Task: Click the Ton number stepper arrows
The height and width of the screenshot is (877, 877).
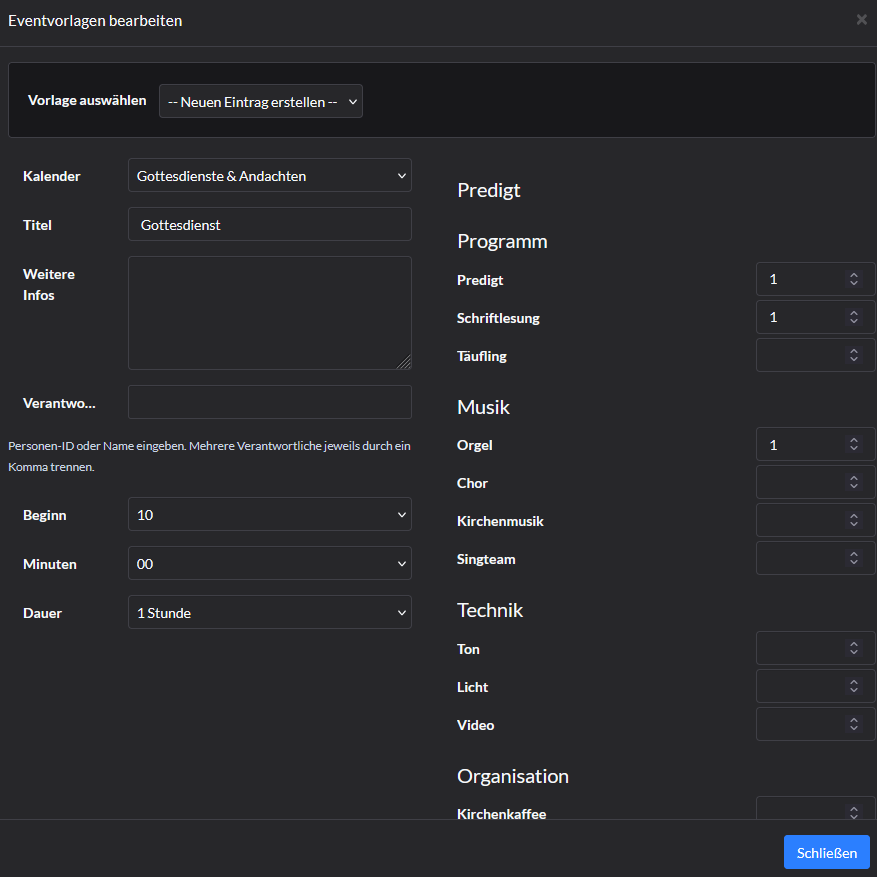Action: [x=854, y=648]
